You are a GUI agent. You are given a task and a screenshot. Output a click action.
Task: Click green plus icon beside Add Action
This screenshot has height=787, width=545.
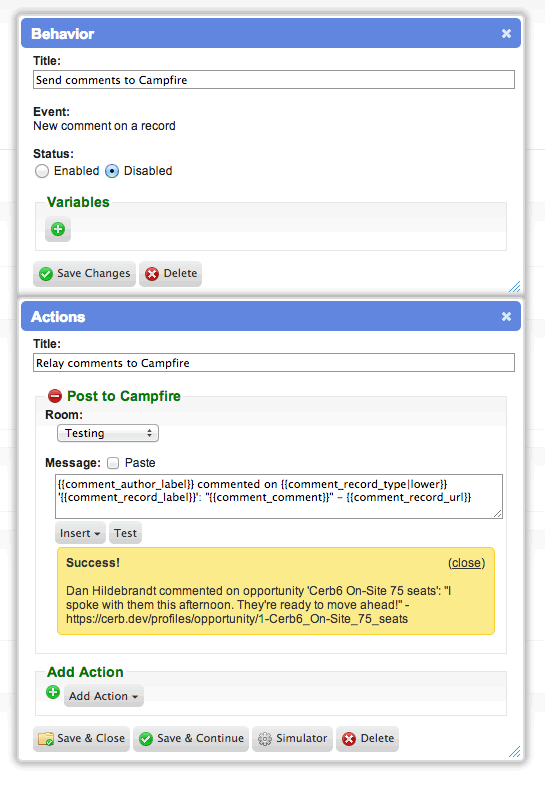point(53,693)
